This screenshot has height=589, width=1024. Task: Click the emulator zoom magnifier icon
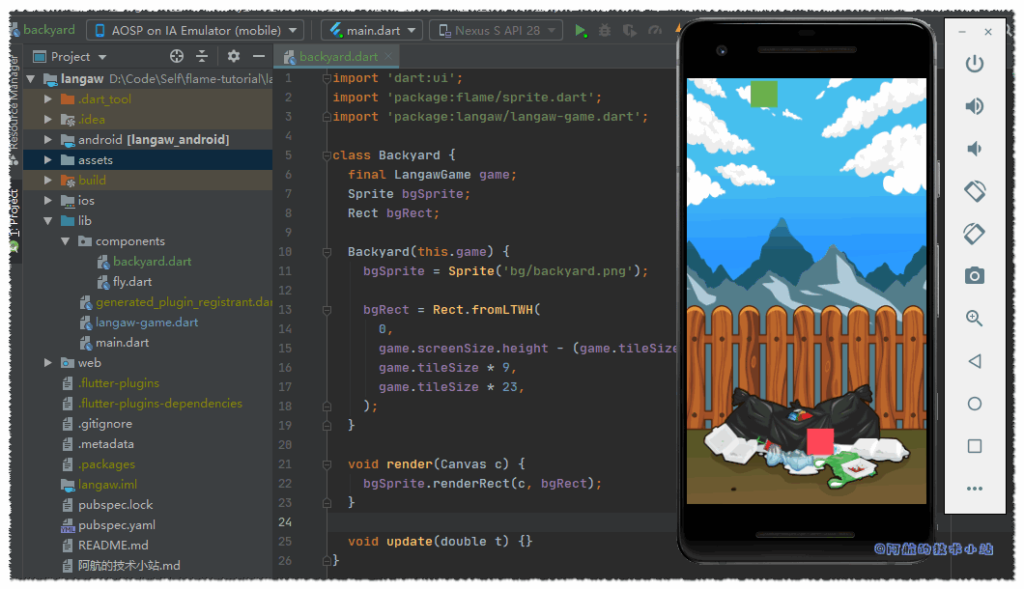pos(974,318)
